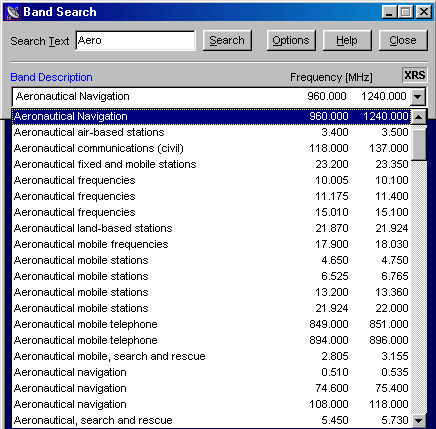436x429 pixels.
Task: Click the Frequency [MHz] column label
Action: [331, 78]
